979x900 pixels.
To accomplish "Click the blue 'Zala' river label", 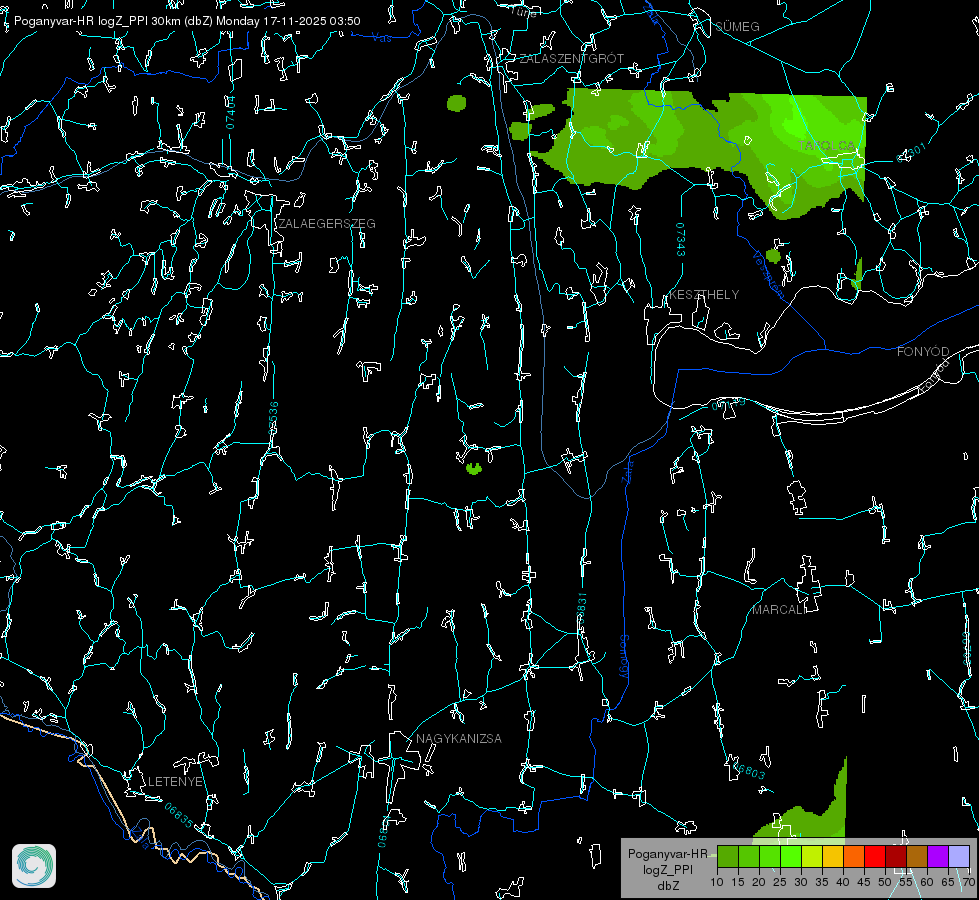I will [x=628, y=470].
